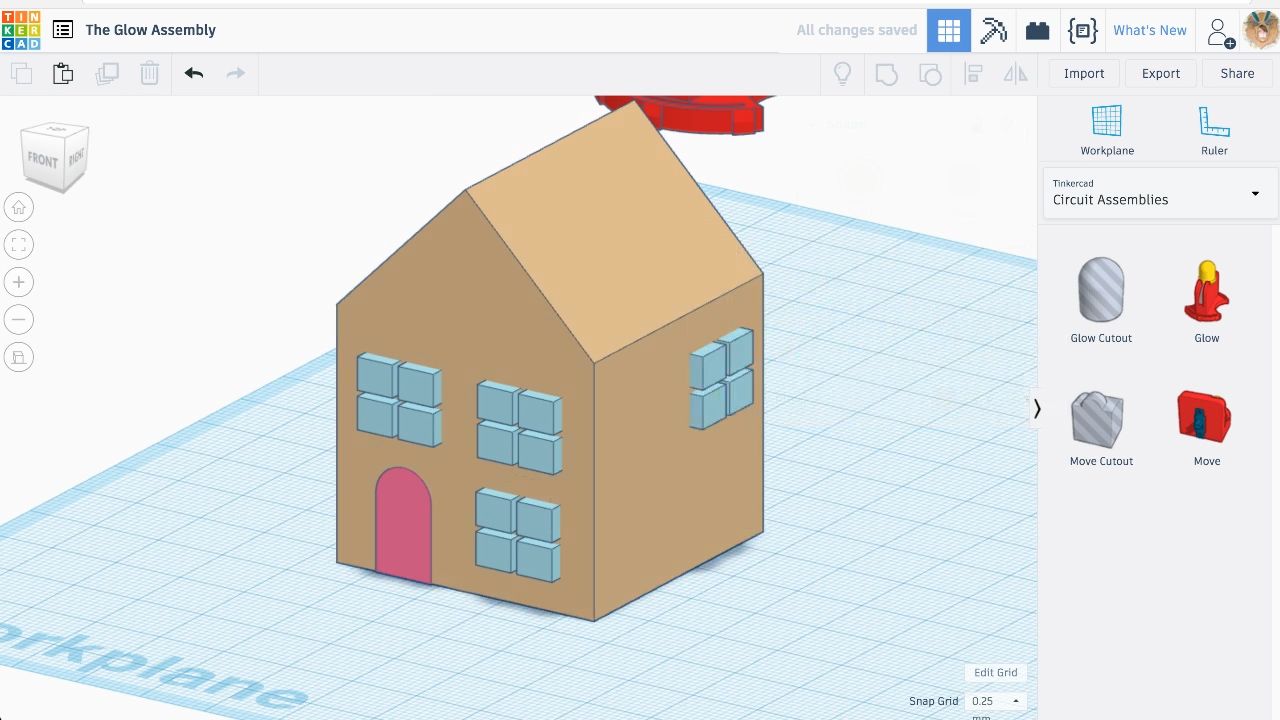Image resolution: width=1280 pixels, height=720 pixels.
Task: Click the Duplicate and repeat icon
Action: [107, 73]
